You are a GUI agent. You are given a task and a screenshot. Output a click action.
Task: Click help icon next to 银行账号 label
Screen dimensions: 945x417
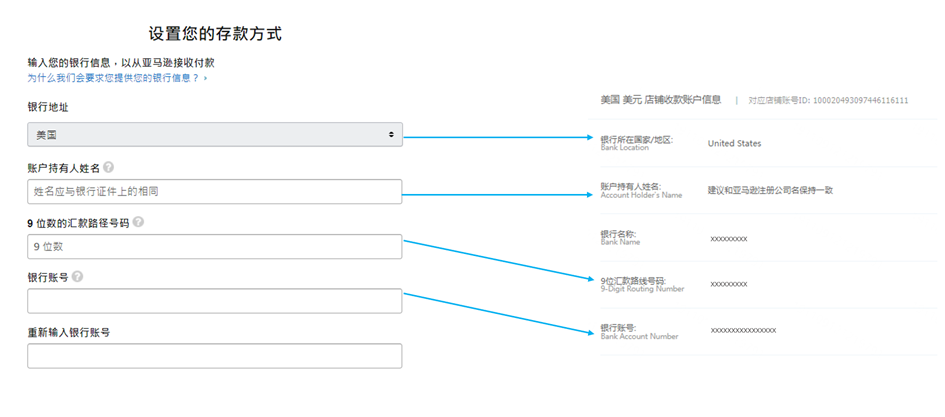pos(77,277)
